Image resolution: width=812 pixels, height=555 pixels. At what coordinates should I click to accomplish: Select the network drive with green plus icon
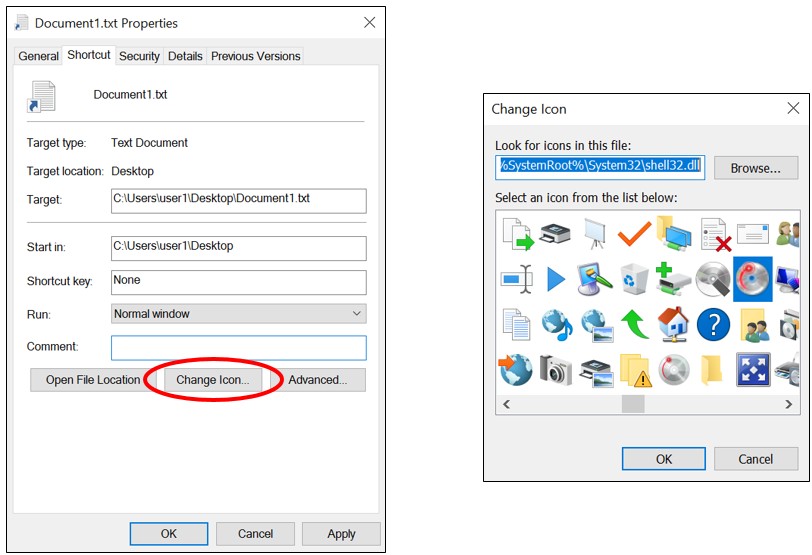click(x=673, y=279)
